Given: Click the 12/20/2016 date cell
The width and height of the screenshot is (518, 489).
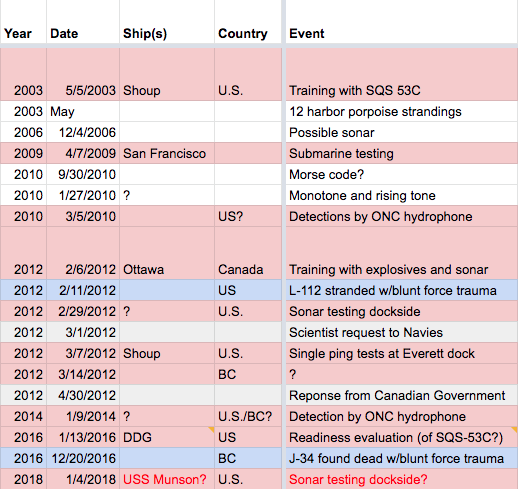Looking at the screenshot, I should click(83, 458).
